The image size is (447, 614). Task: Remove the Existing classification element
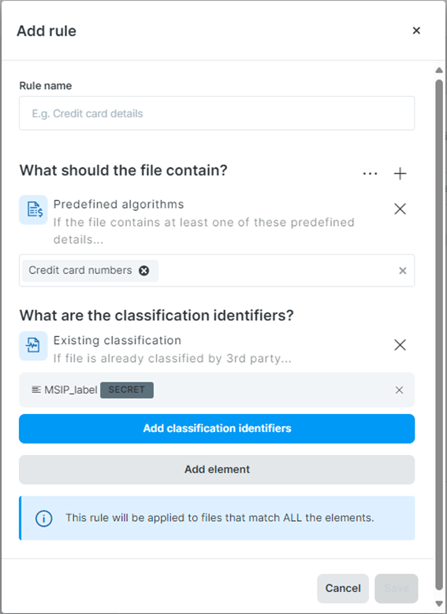click(x=400, y=345)
